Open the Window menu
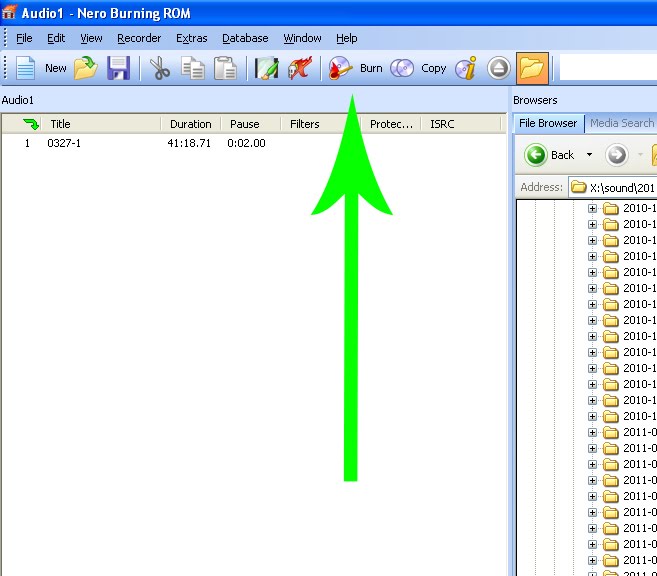657x576 pixels. [302, 38]
